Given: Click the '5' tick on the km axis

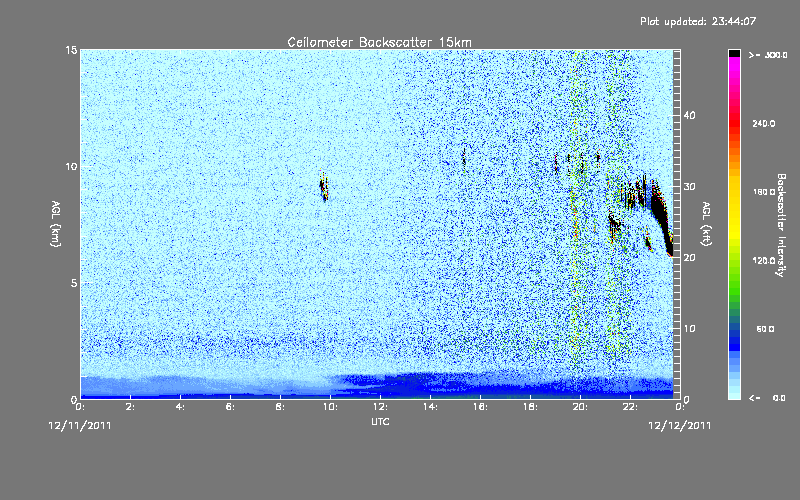Looking at the screenshot, I should point(74,283).
